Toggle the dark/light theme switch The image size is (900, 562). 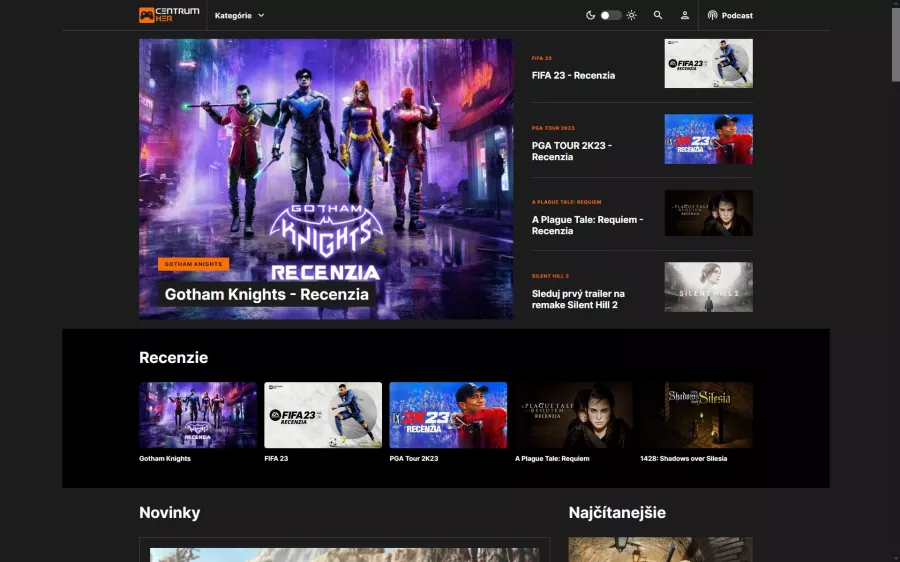point(611,15)
